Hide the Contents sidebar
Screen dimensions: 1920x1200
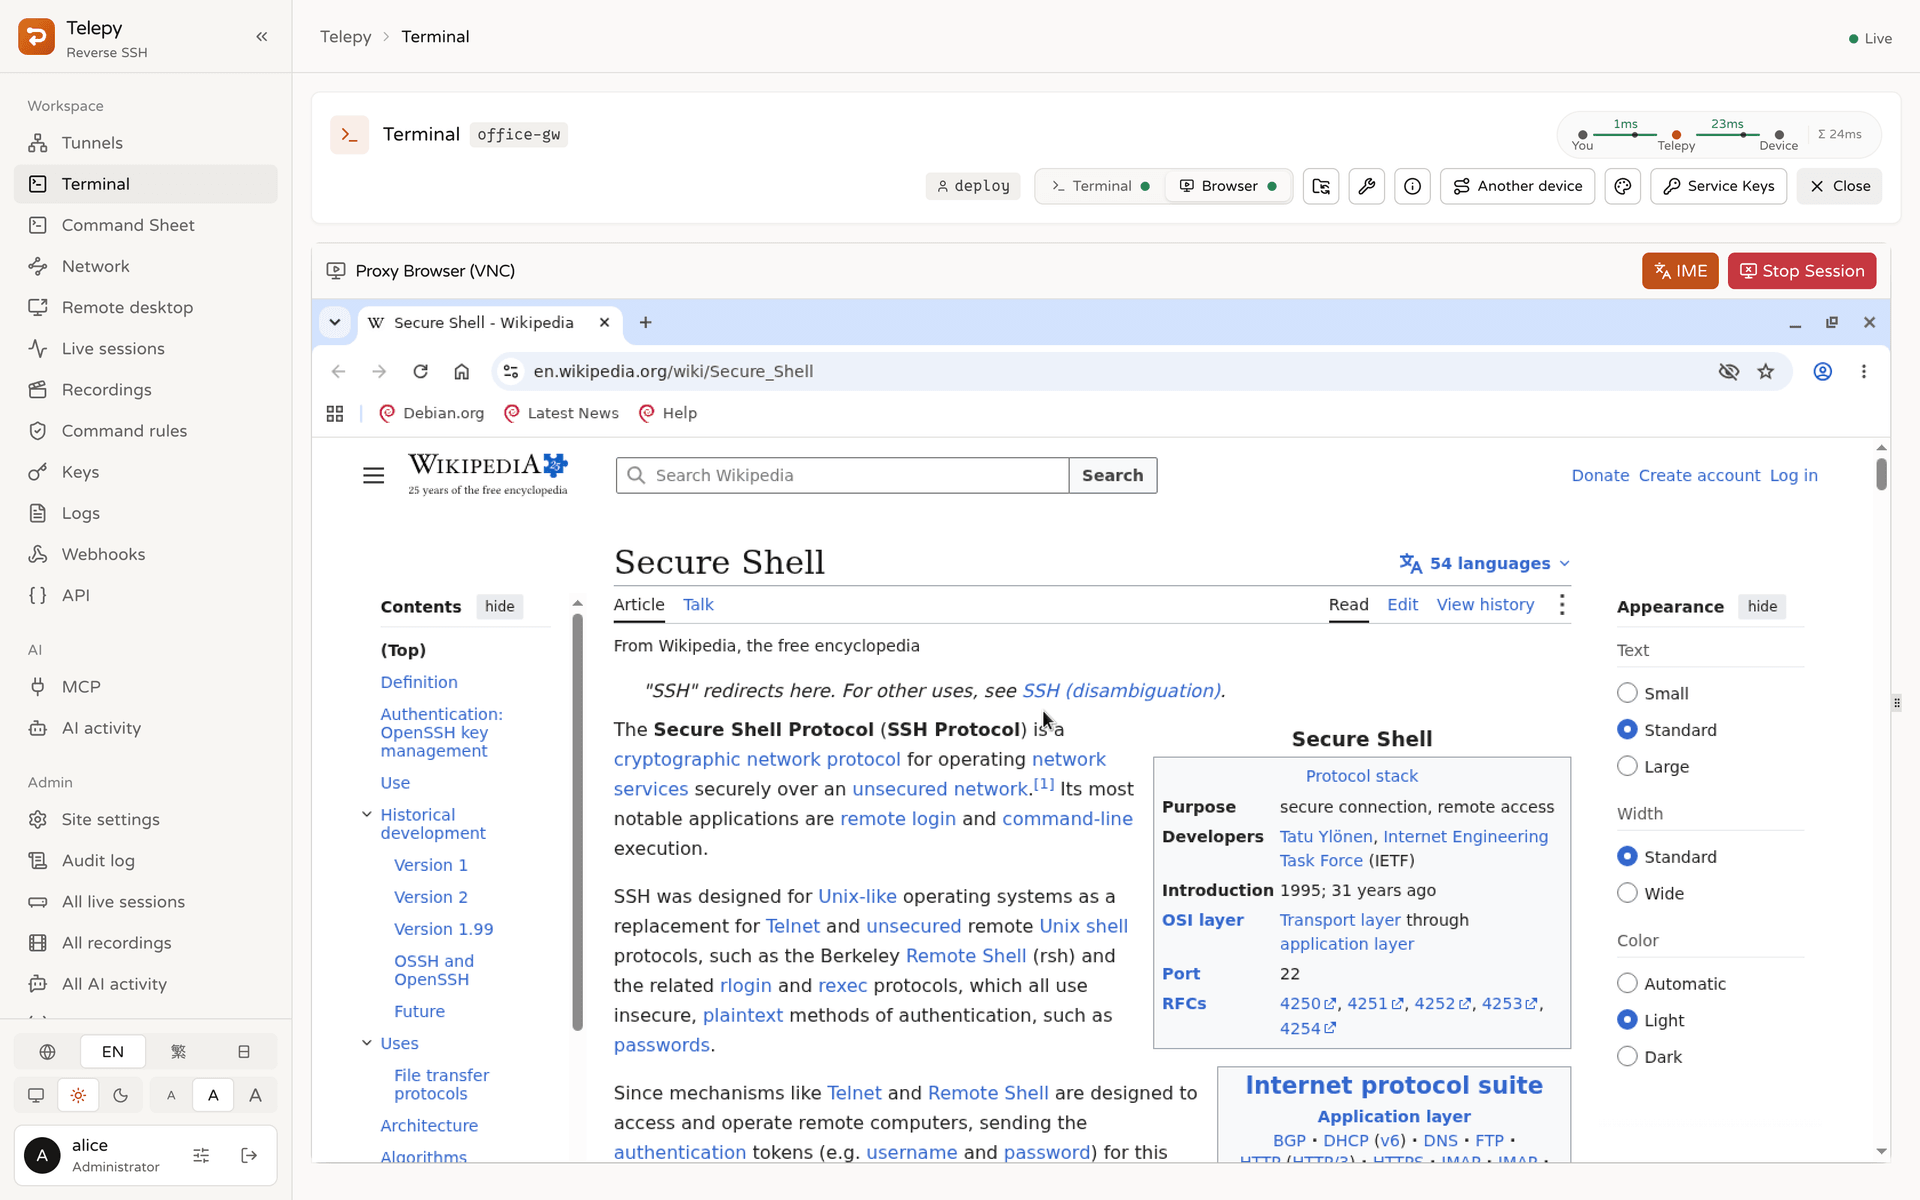(499, 606)
